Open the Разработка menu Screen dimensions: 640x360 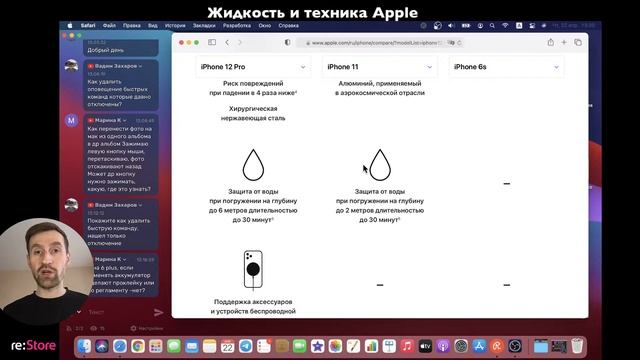[x=237, y=25]
